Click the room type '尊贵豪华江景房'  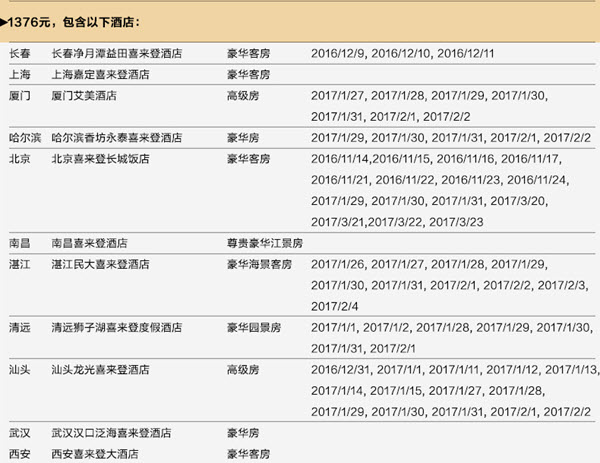(265, 243)
